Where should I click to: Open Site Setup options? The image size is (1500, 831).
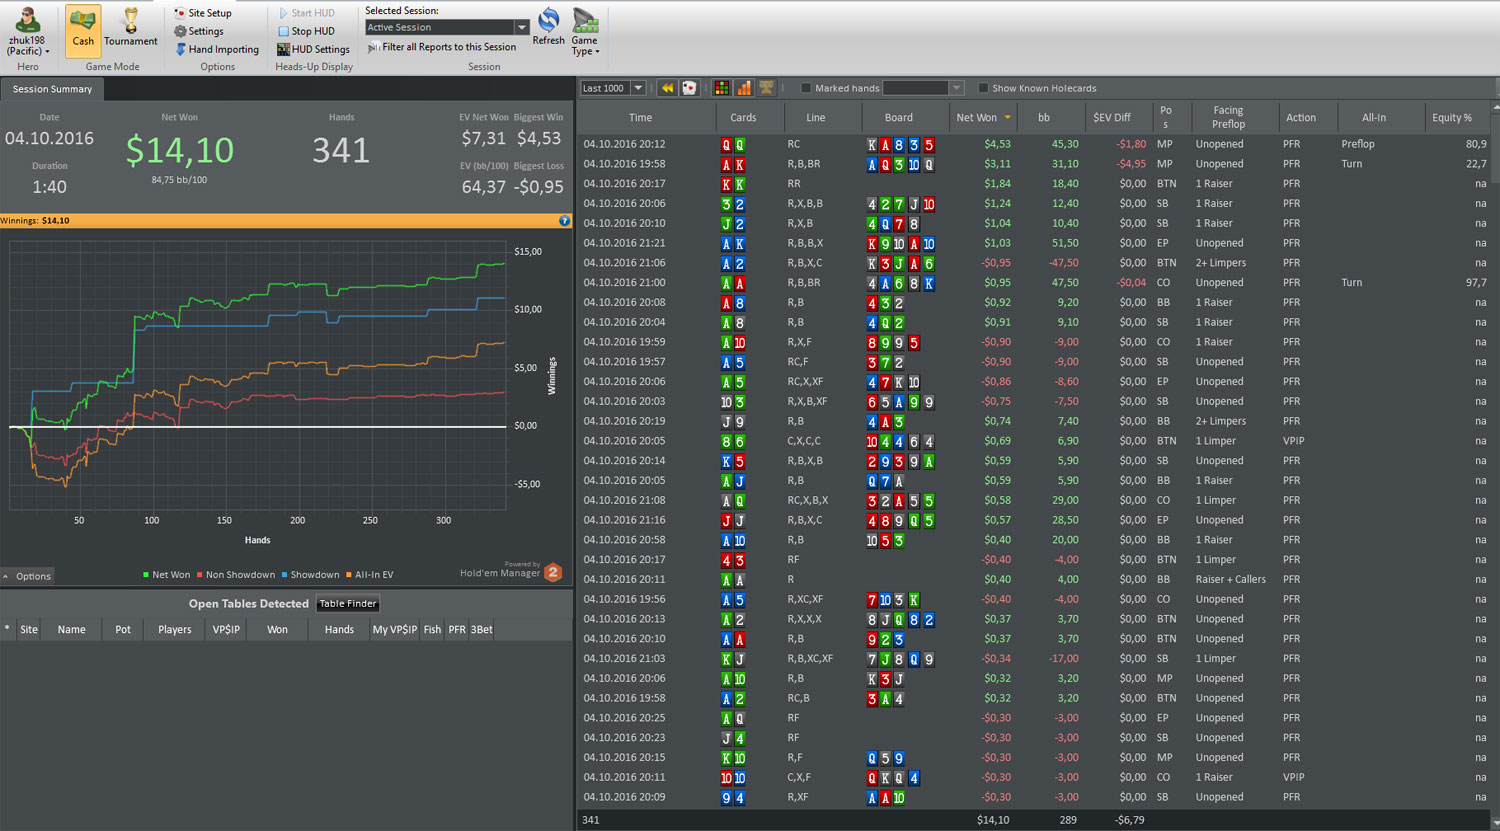(203, 13)
